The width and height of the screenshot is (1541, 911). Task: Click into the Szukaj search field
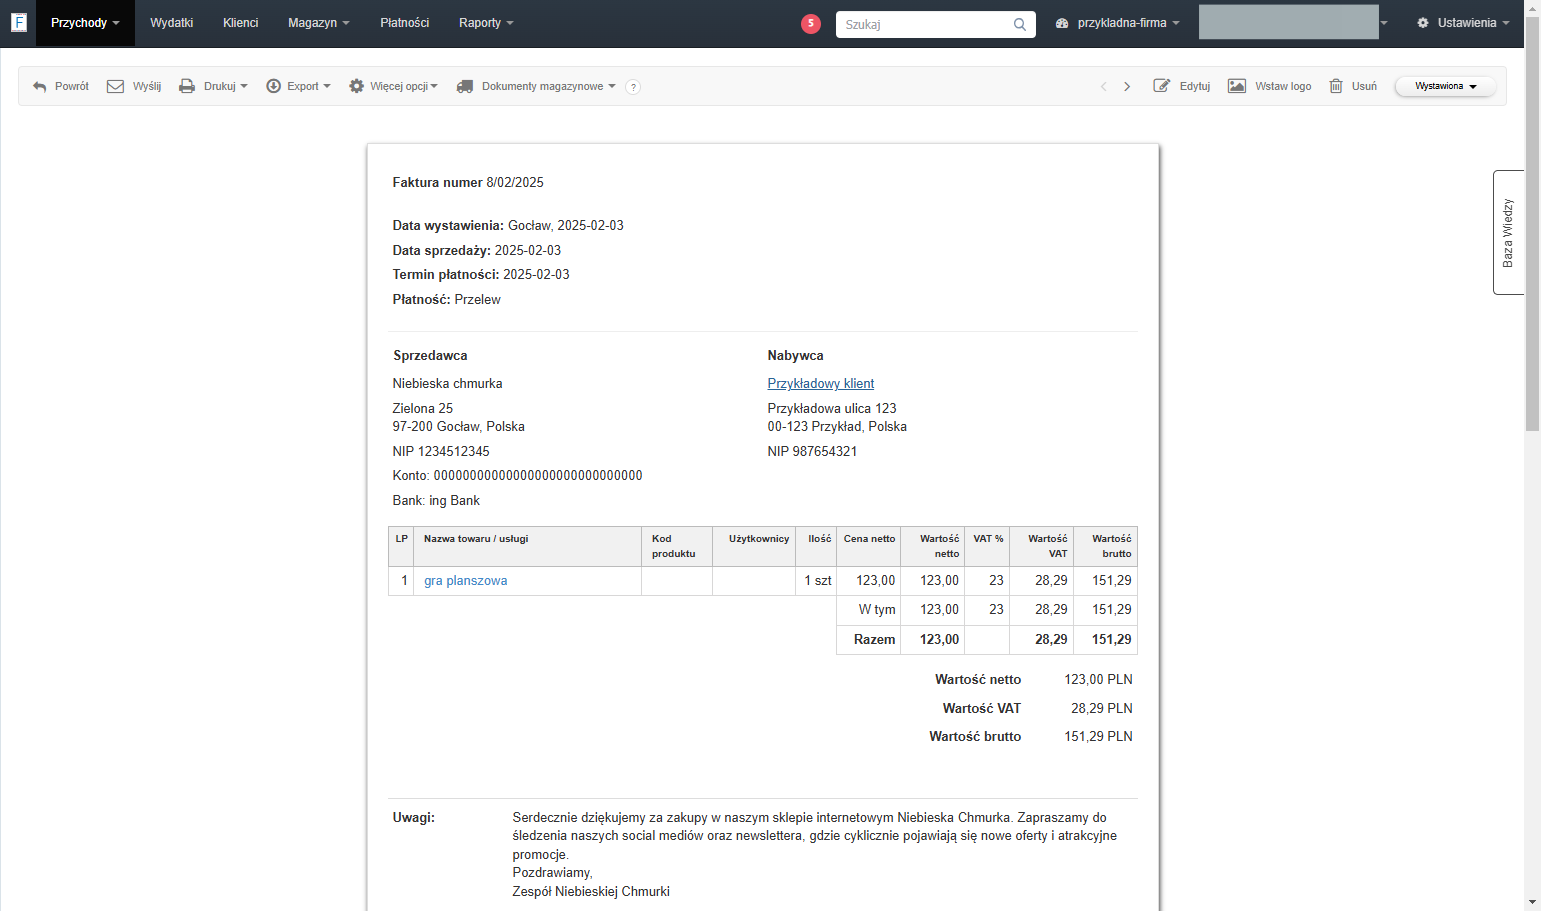tap(936, 24)
